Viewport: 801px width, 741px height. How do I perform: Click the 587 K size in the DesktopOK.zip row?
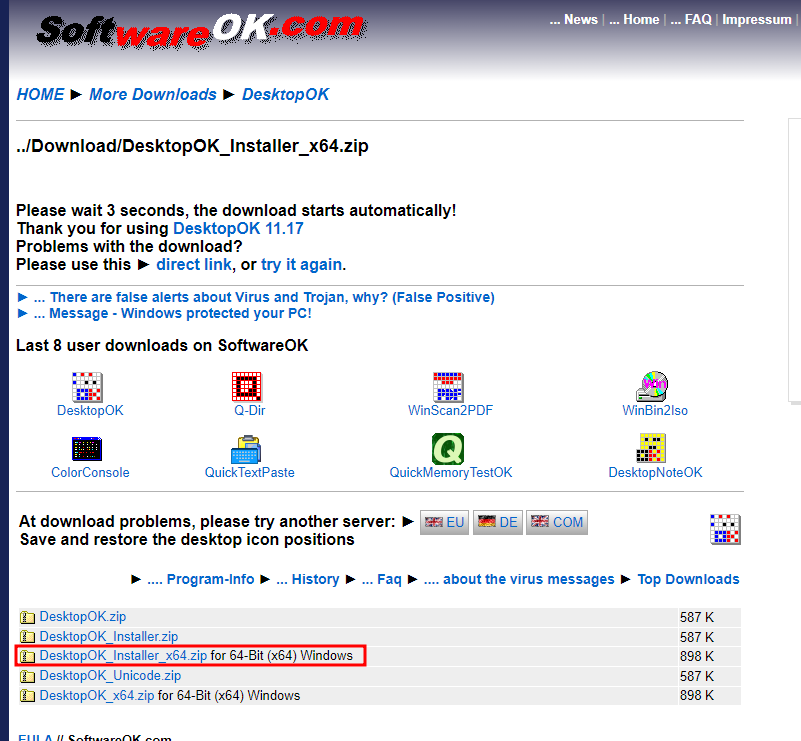pyautogui.click(x=697, y=617)
